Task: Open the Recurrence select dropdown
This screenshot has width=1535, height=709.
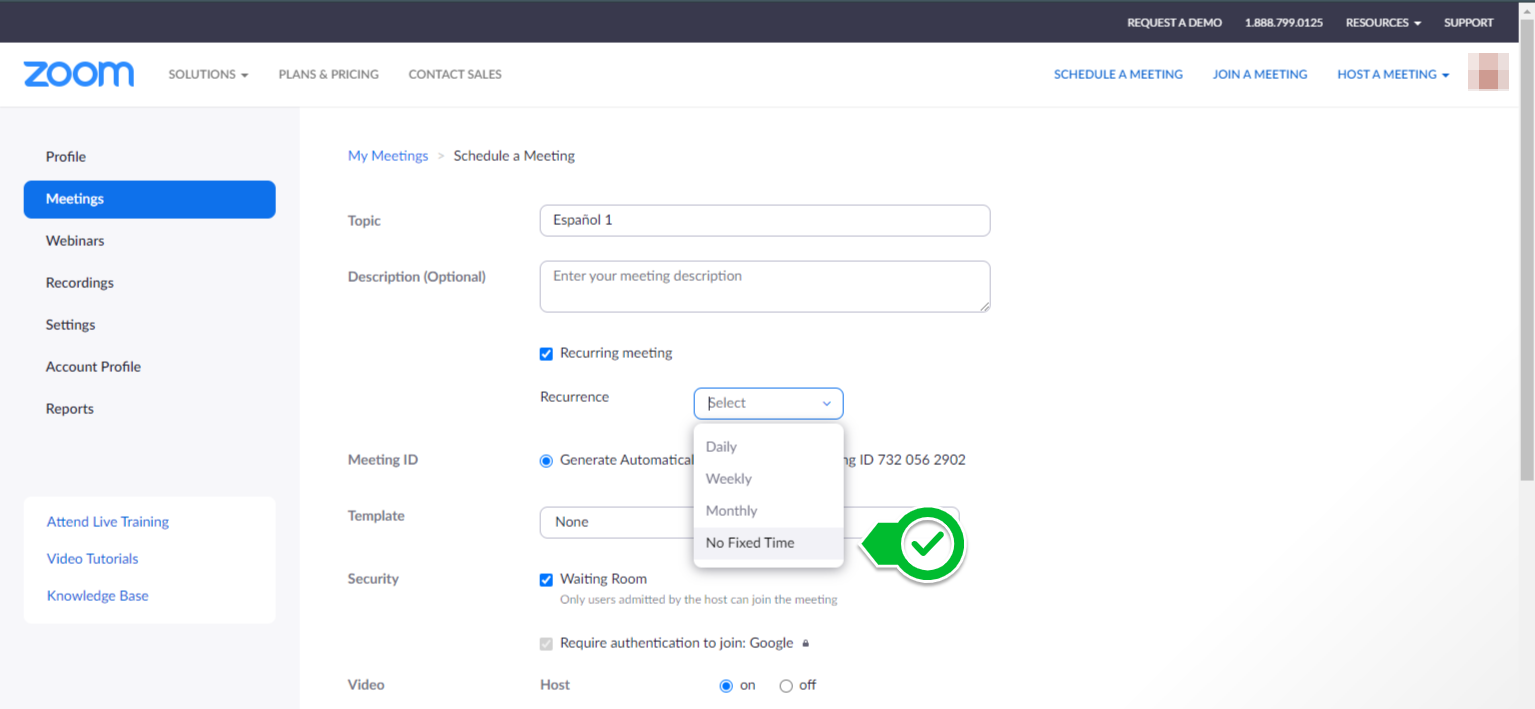Action: tap(768, 403)
